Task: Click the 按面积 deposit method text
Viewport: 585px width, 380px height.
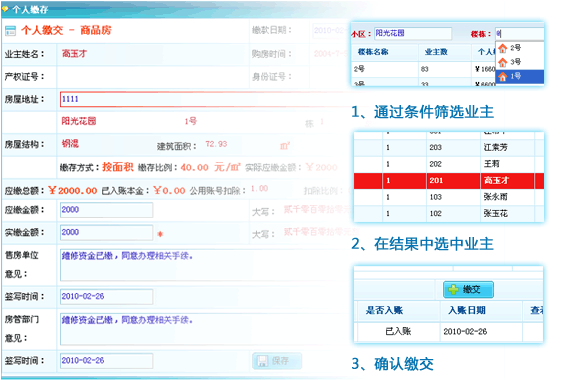Action: 118,167
